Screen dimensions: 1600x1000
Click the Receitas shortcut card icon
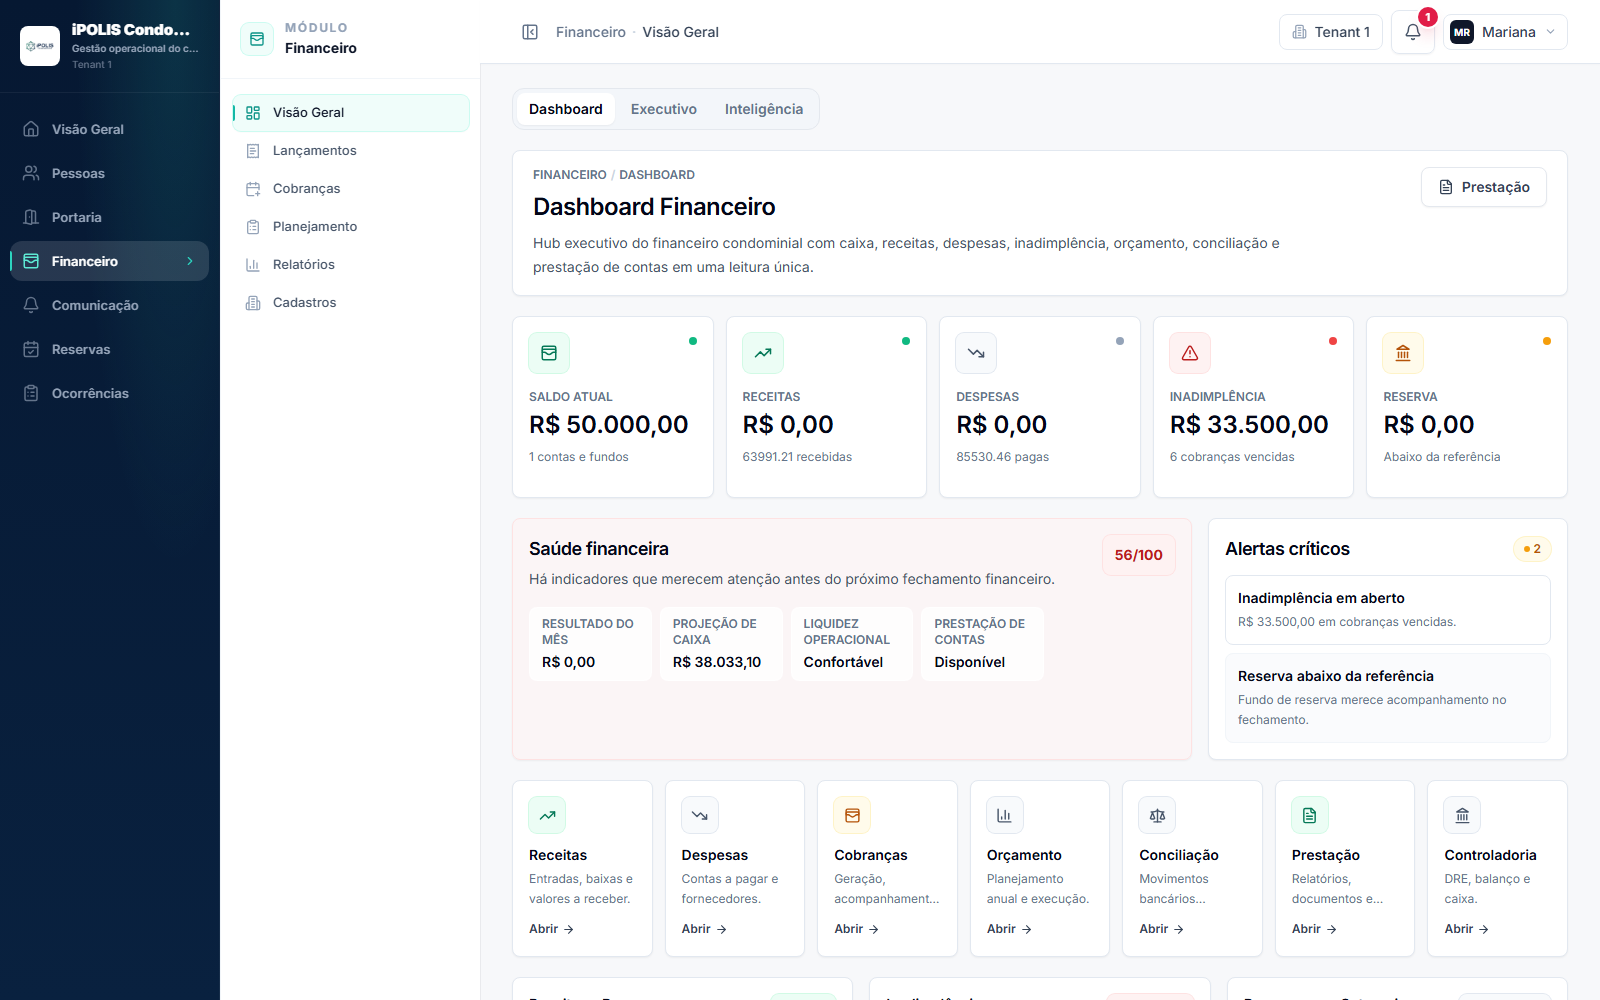pos(547,815)
